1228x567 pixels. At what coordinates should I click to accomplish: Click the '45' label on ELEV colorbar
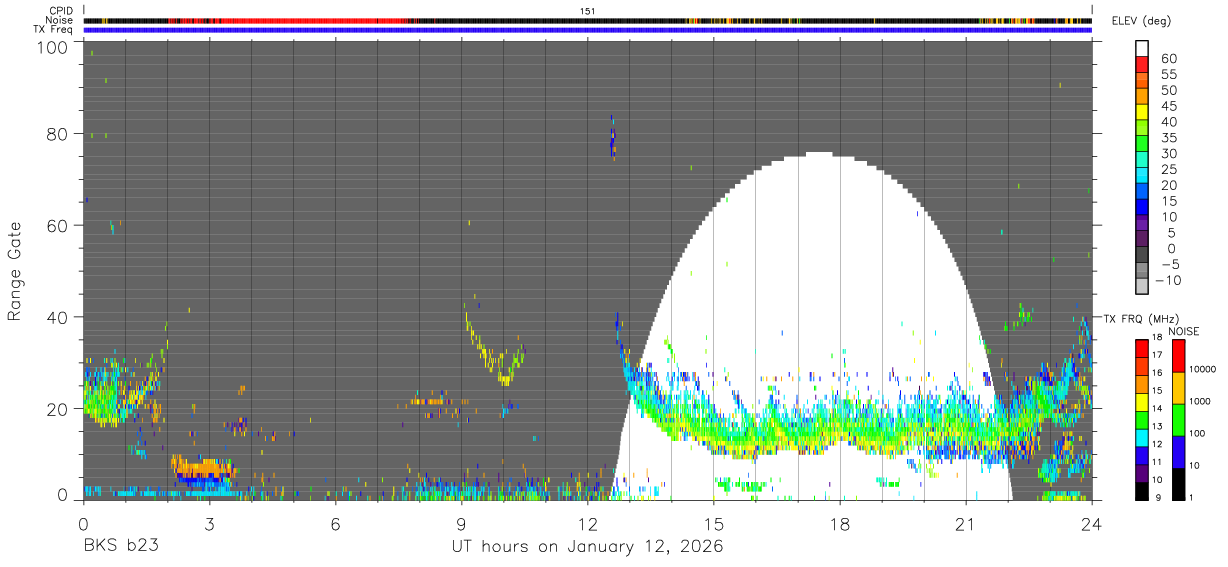tap(1167, 106)
